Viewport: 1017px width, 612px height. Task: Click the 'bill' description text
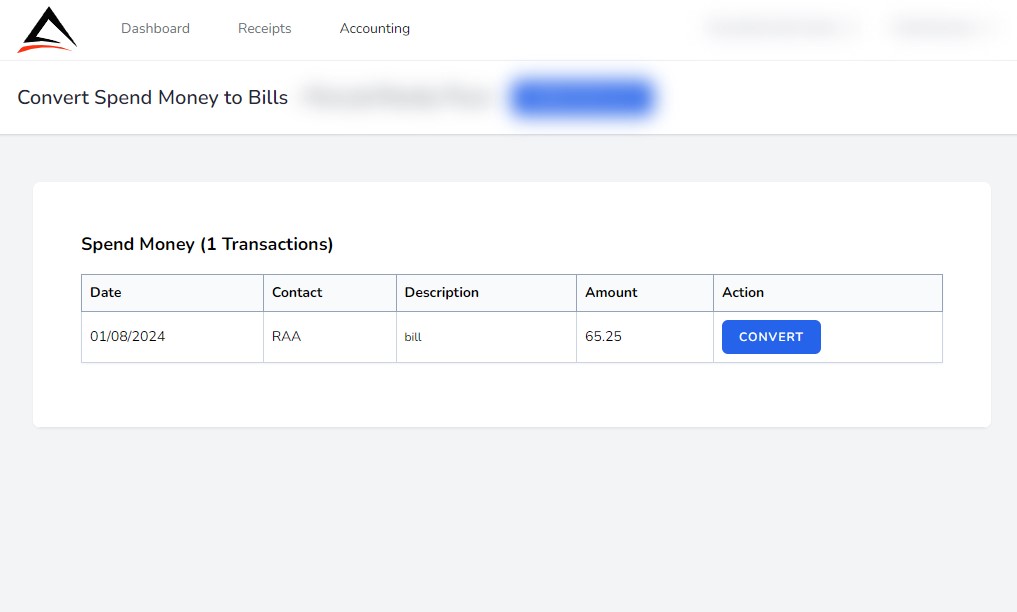[413, 338]
